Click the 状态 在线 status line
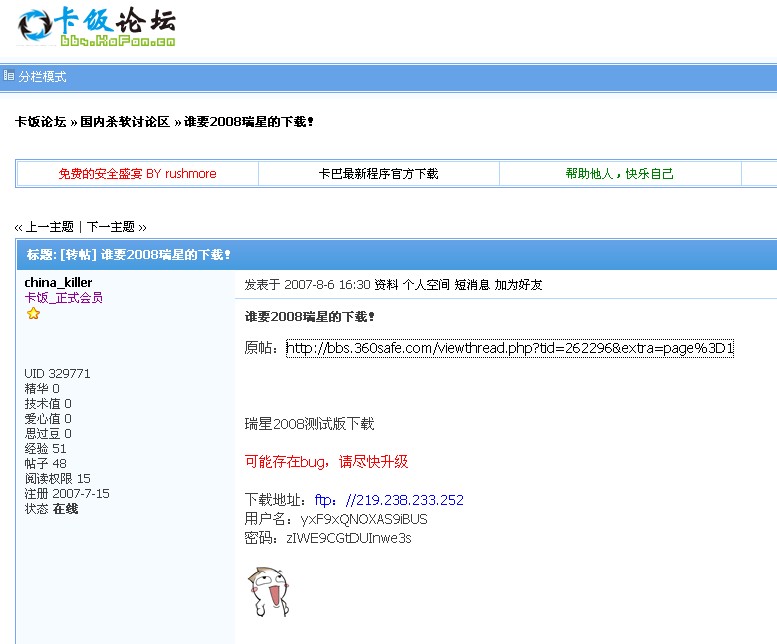Viewport: 777px width, 644px height. click(x=51, y=509)
